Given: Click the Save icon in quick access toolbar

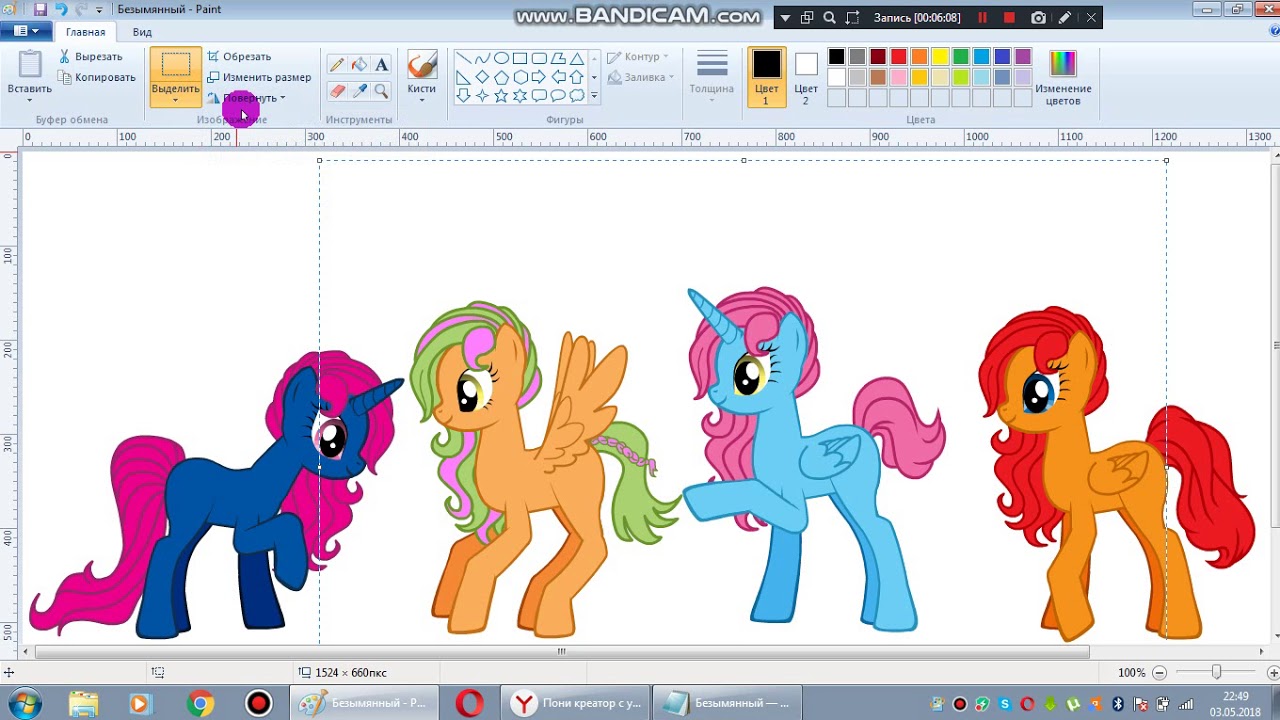Looking at the screenshot, I should point(41,9).
